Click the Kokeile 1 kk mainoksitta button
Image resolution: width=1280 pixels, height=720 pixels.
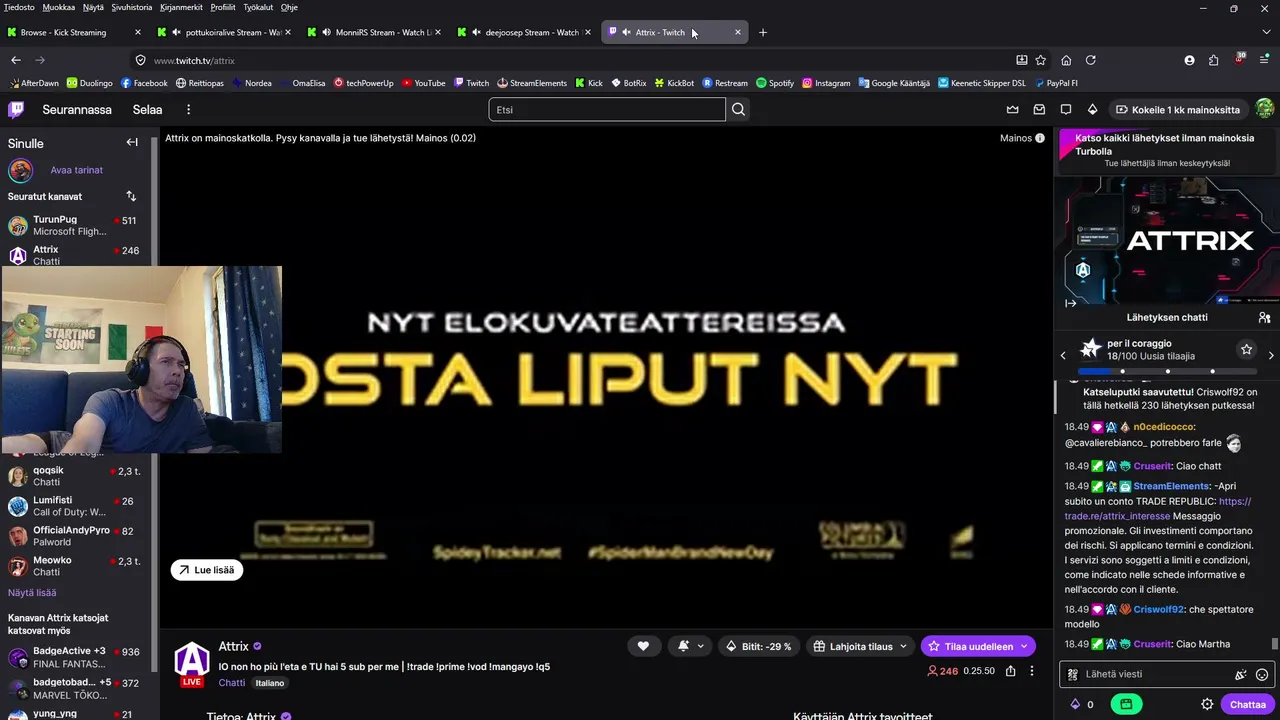[1178, 110]
